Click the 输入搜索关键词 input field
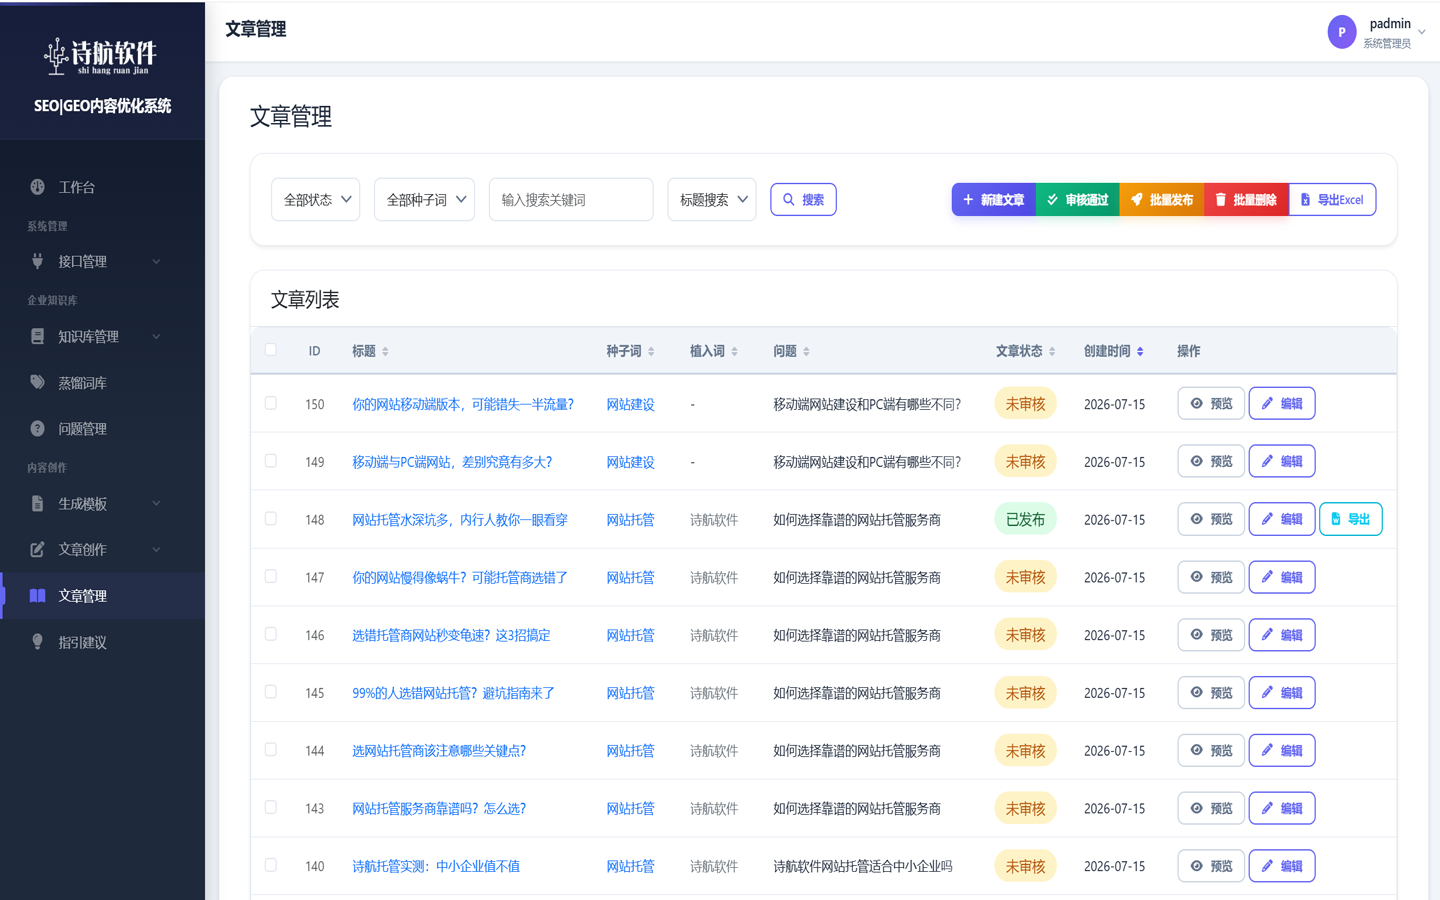Viewport: 1440px width, 900px height. 571,200
